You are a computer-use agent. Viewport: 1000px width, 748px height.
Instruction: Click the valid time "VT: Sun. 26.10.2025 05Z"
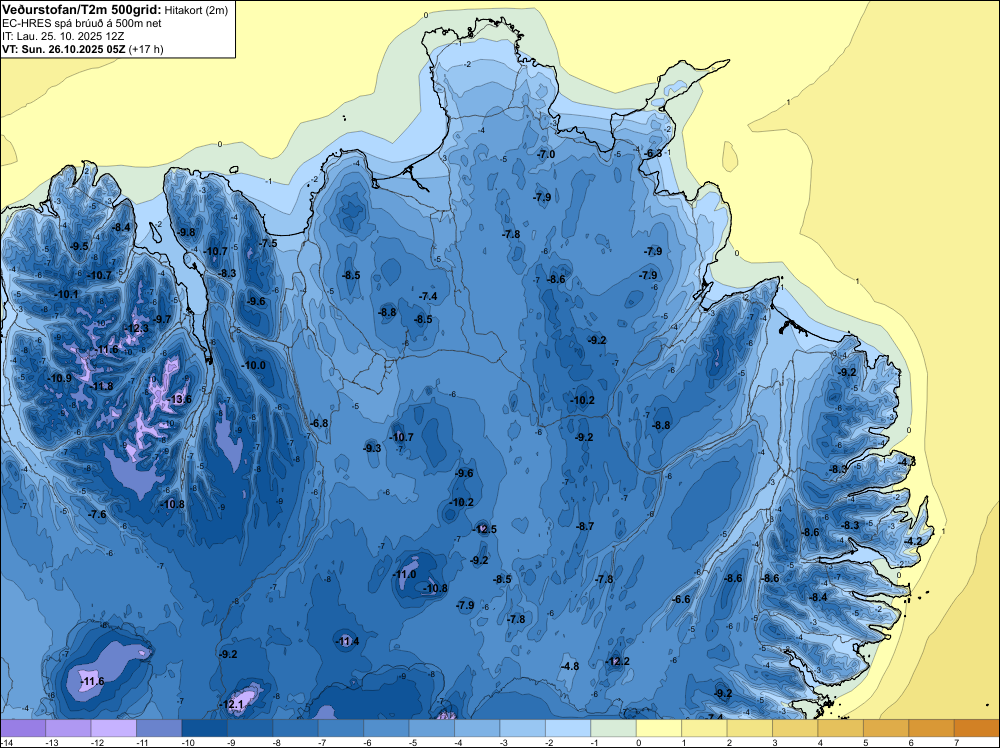[x=64, y=49]
